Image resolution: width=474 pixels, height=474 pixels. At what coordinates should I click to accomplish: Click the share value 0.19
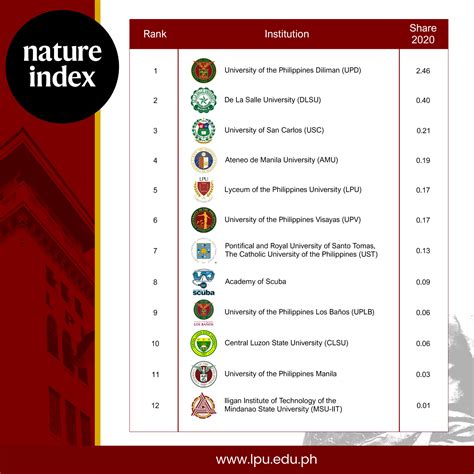(x=423, y=160)
